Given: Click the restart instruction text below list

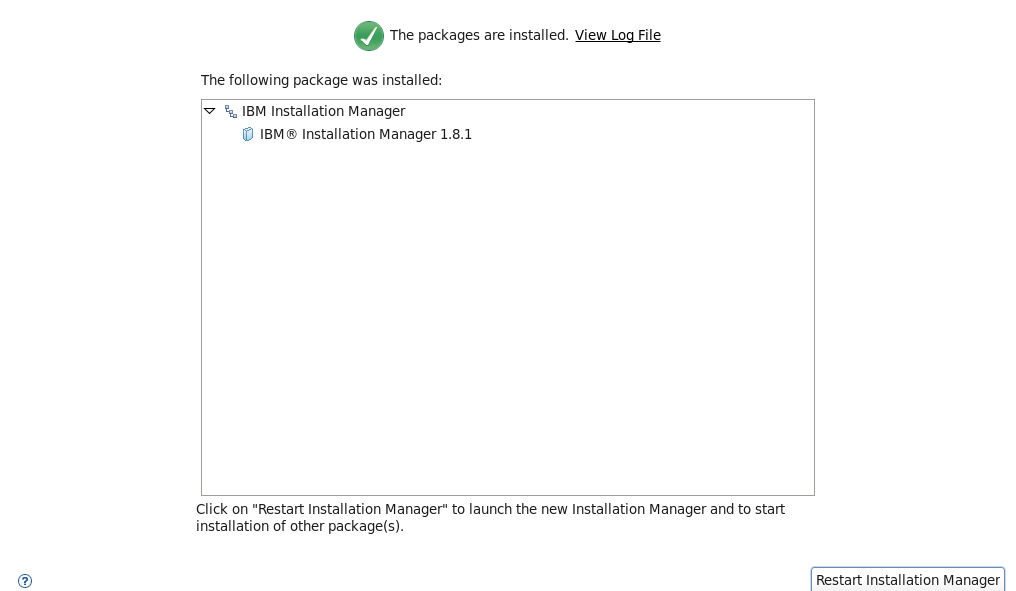Looking at the screenshot, I should (x=490, y=509).
